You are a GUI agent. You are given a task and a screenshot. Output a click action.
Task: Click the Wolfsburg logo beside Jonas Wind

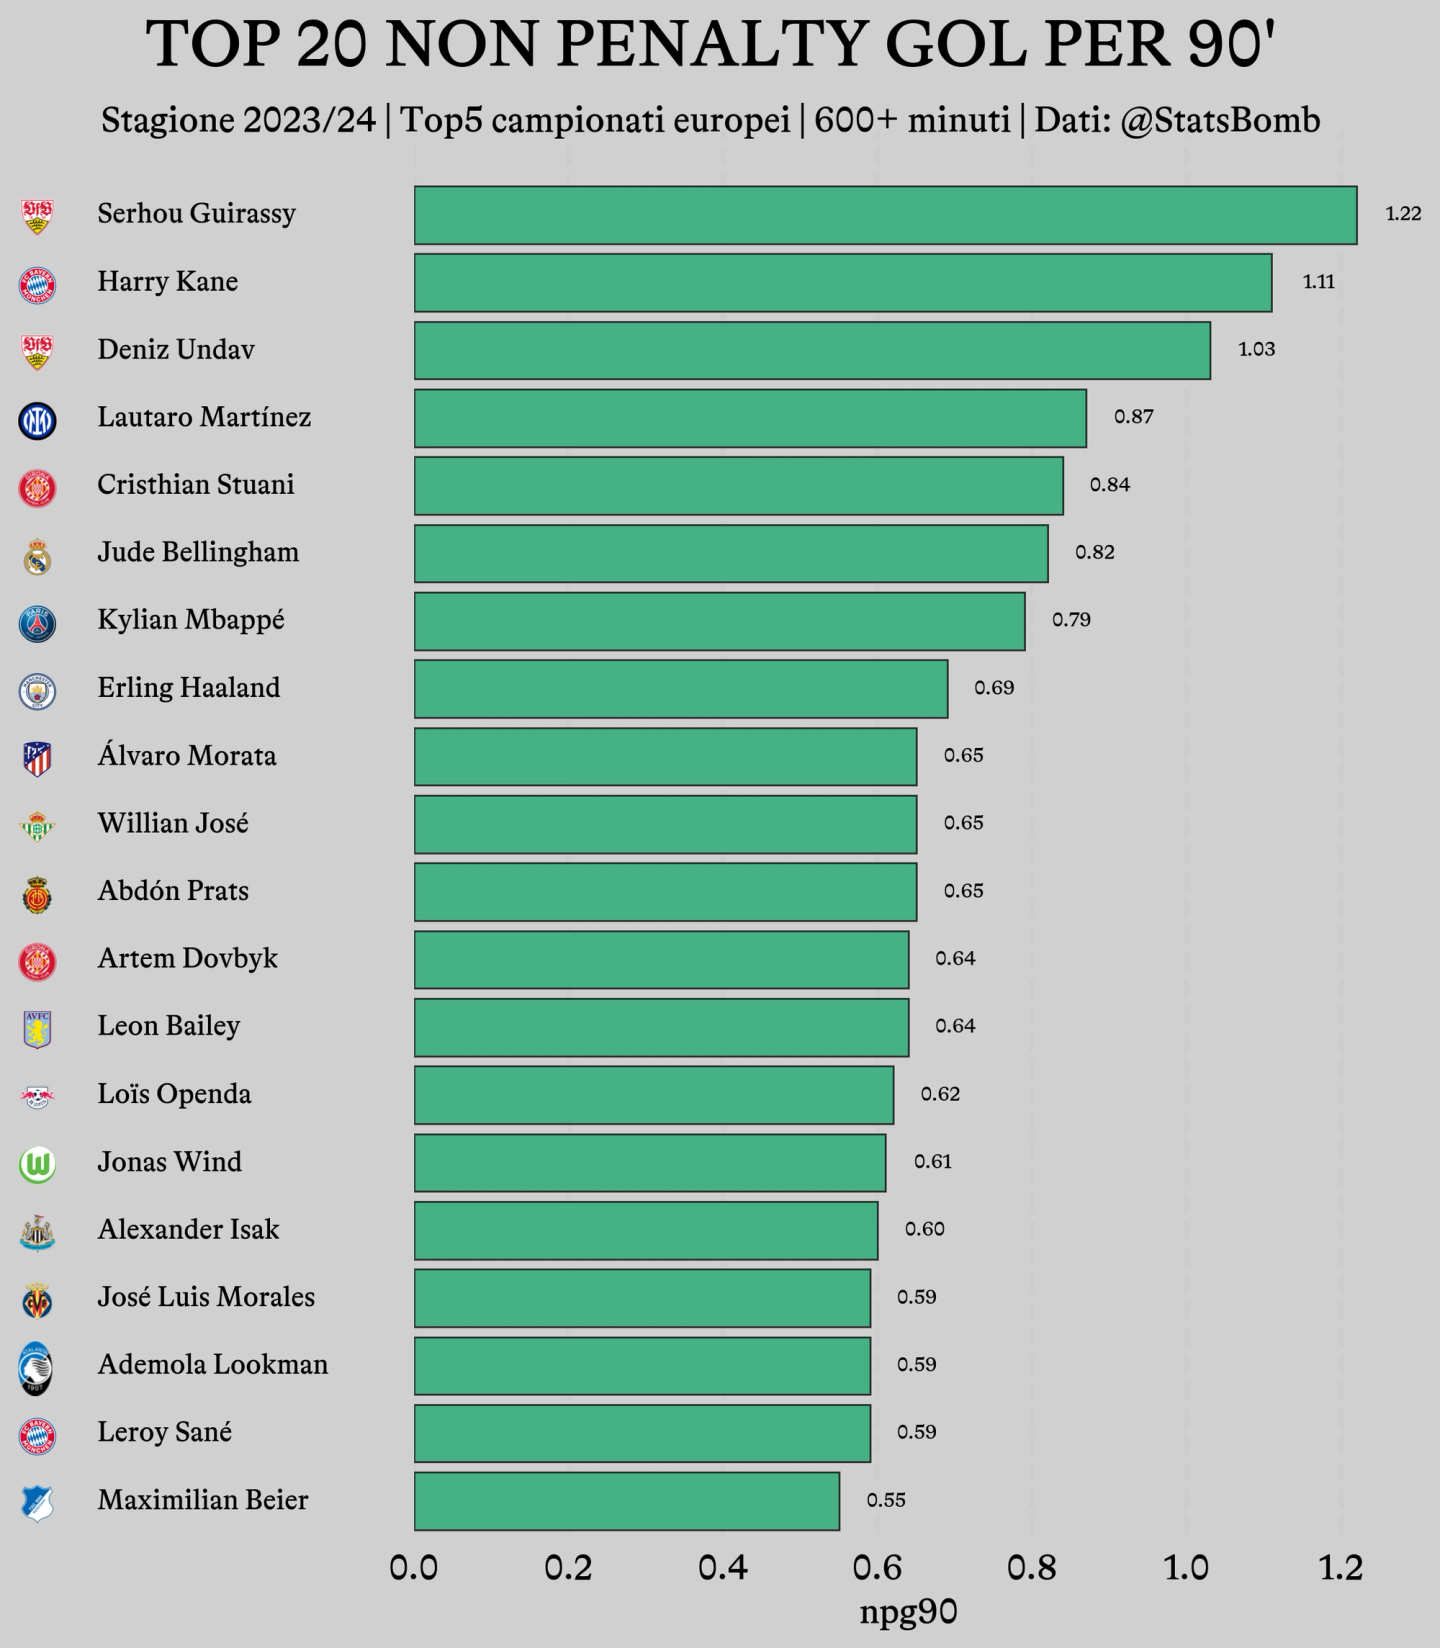click(37, 1165)
